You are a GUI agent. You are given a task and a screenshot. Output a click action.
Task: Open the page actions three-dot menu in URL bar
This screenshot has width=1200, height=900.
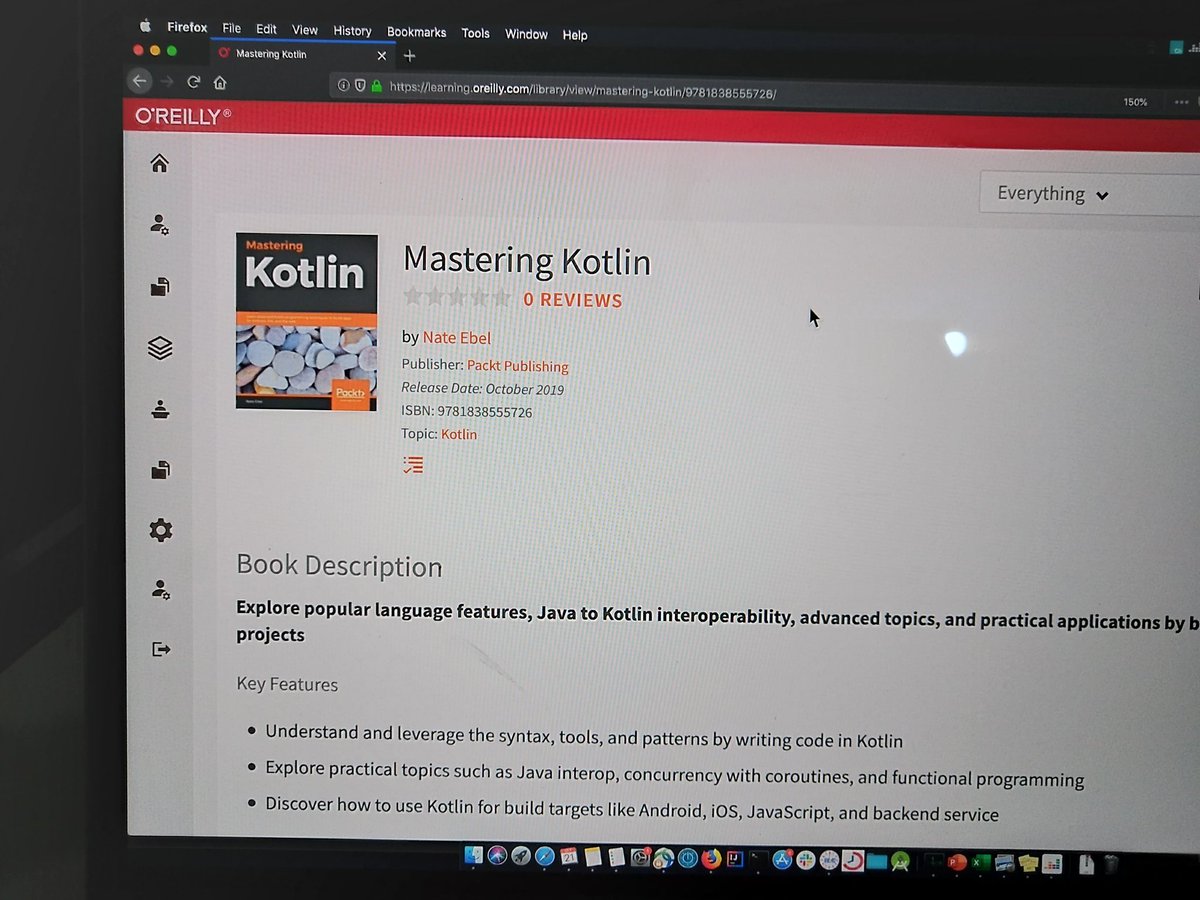(1181, 102)
